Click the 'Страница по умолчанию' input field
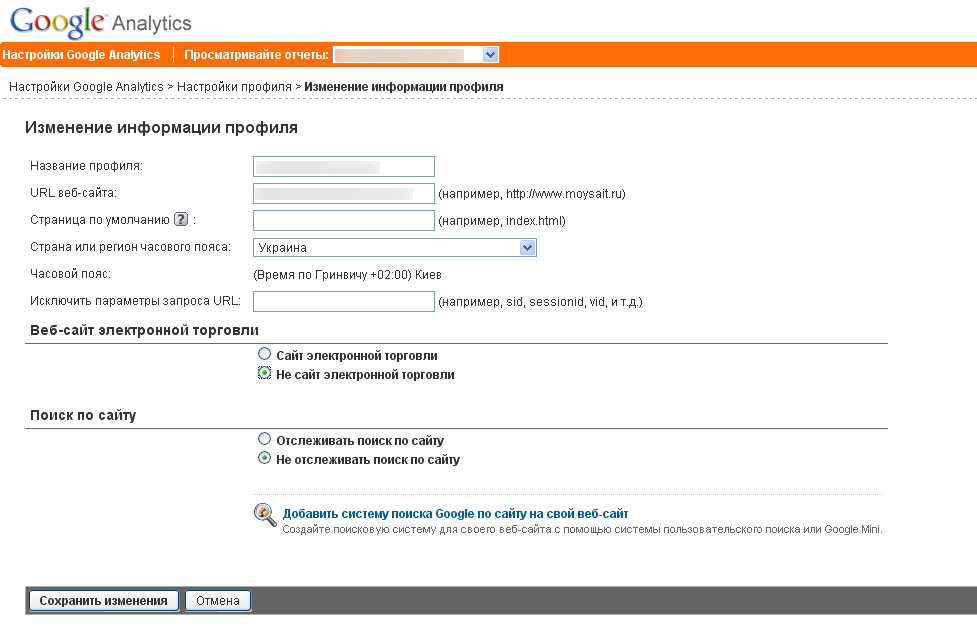The height and width of the screenshot is (629, 977). click(x=344, y=220)
